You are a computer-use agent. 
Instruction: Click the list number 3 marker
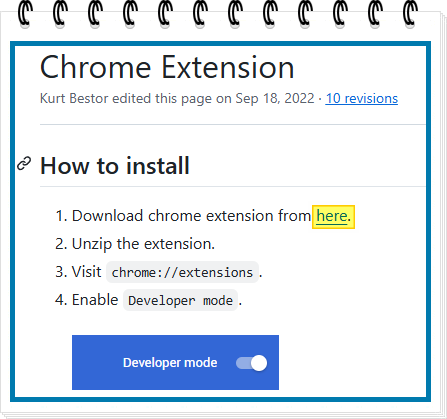(x=61, y=272)
